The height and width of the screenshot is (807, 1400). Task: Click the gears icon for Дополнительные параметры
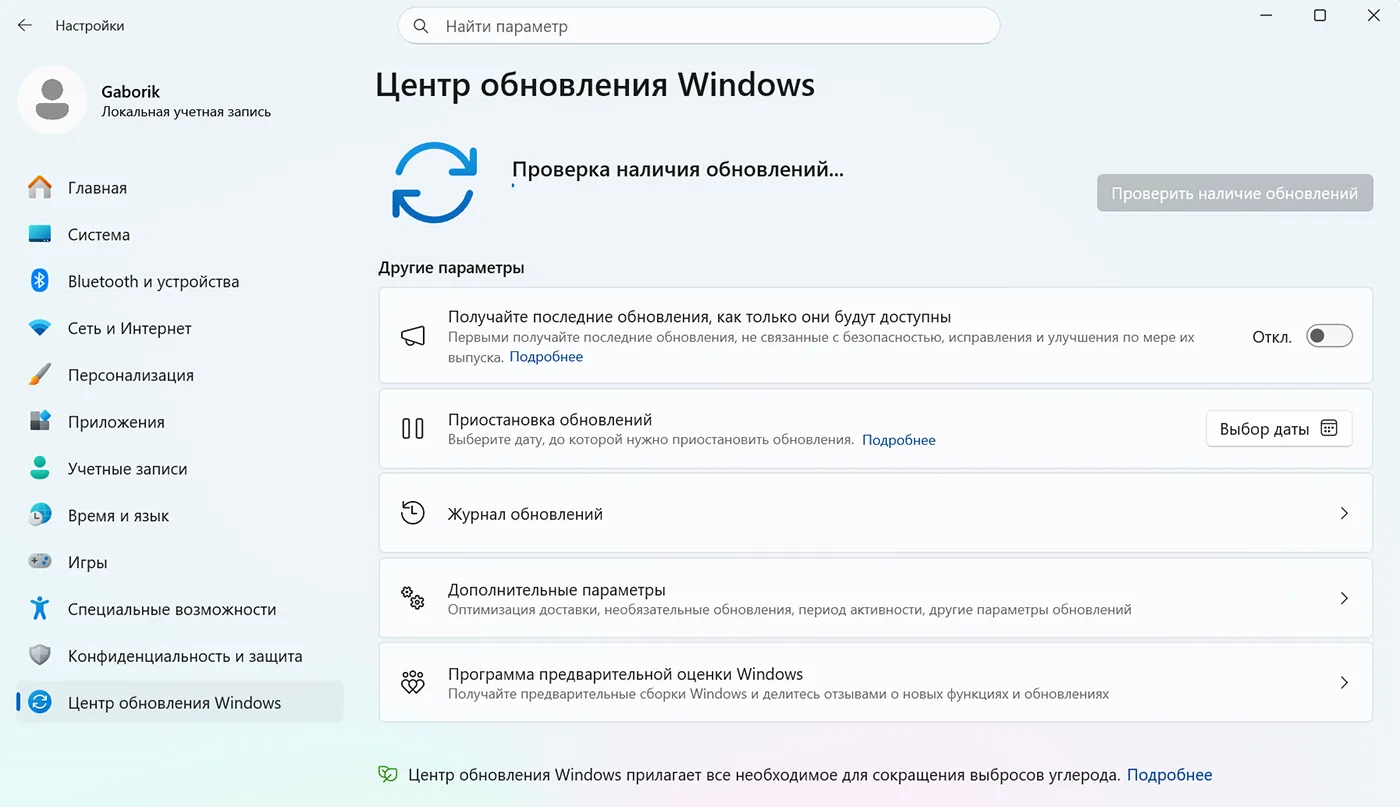pyautogui.click(x=413, y=598)
